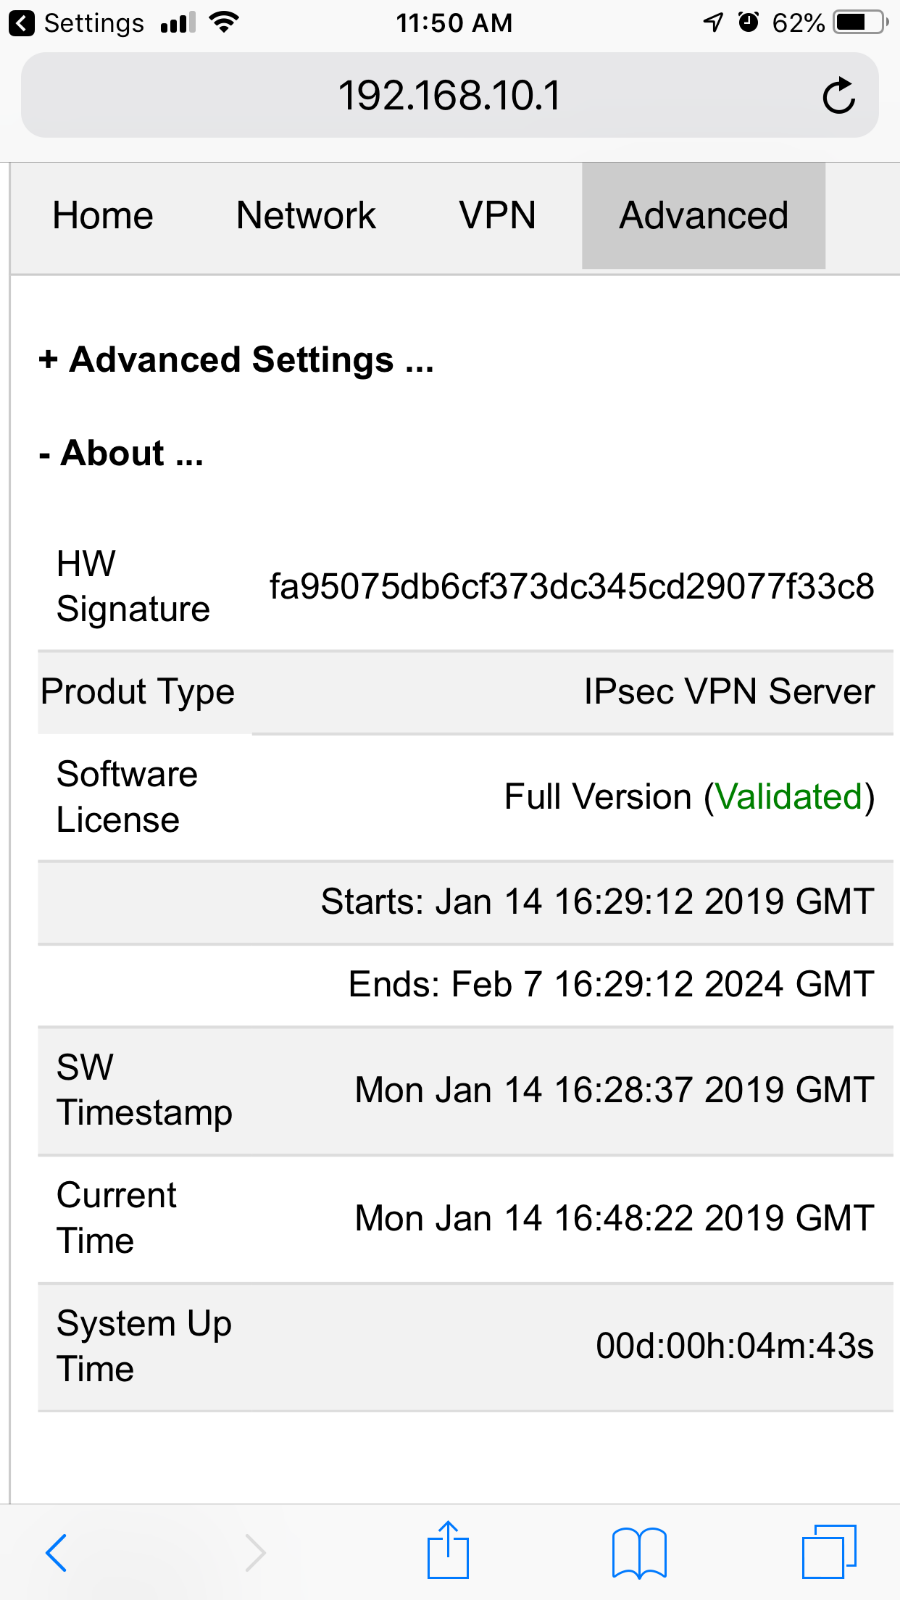Viewport: 900px width, 1600px height.
Task: Open the Network tab
Action: (x=306, y=216)
